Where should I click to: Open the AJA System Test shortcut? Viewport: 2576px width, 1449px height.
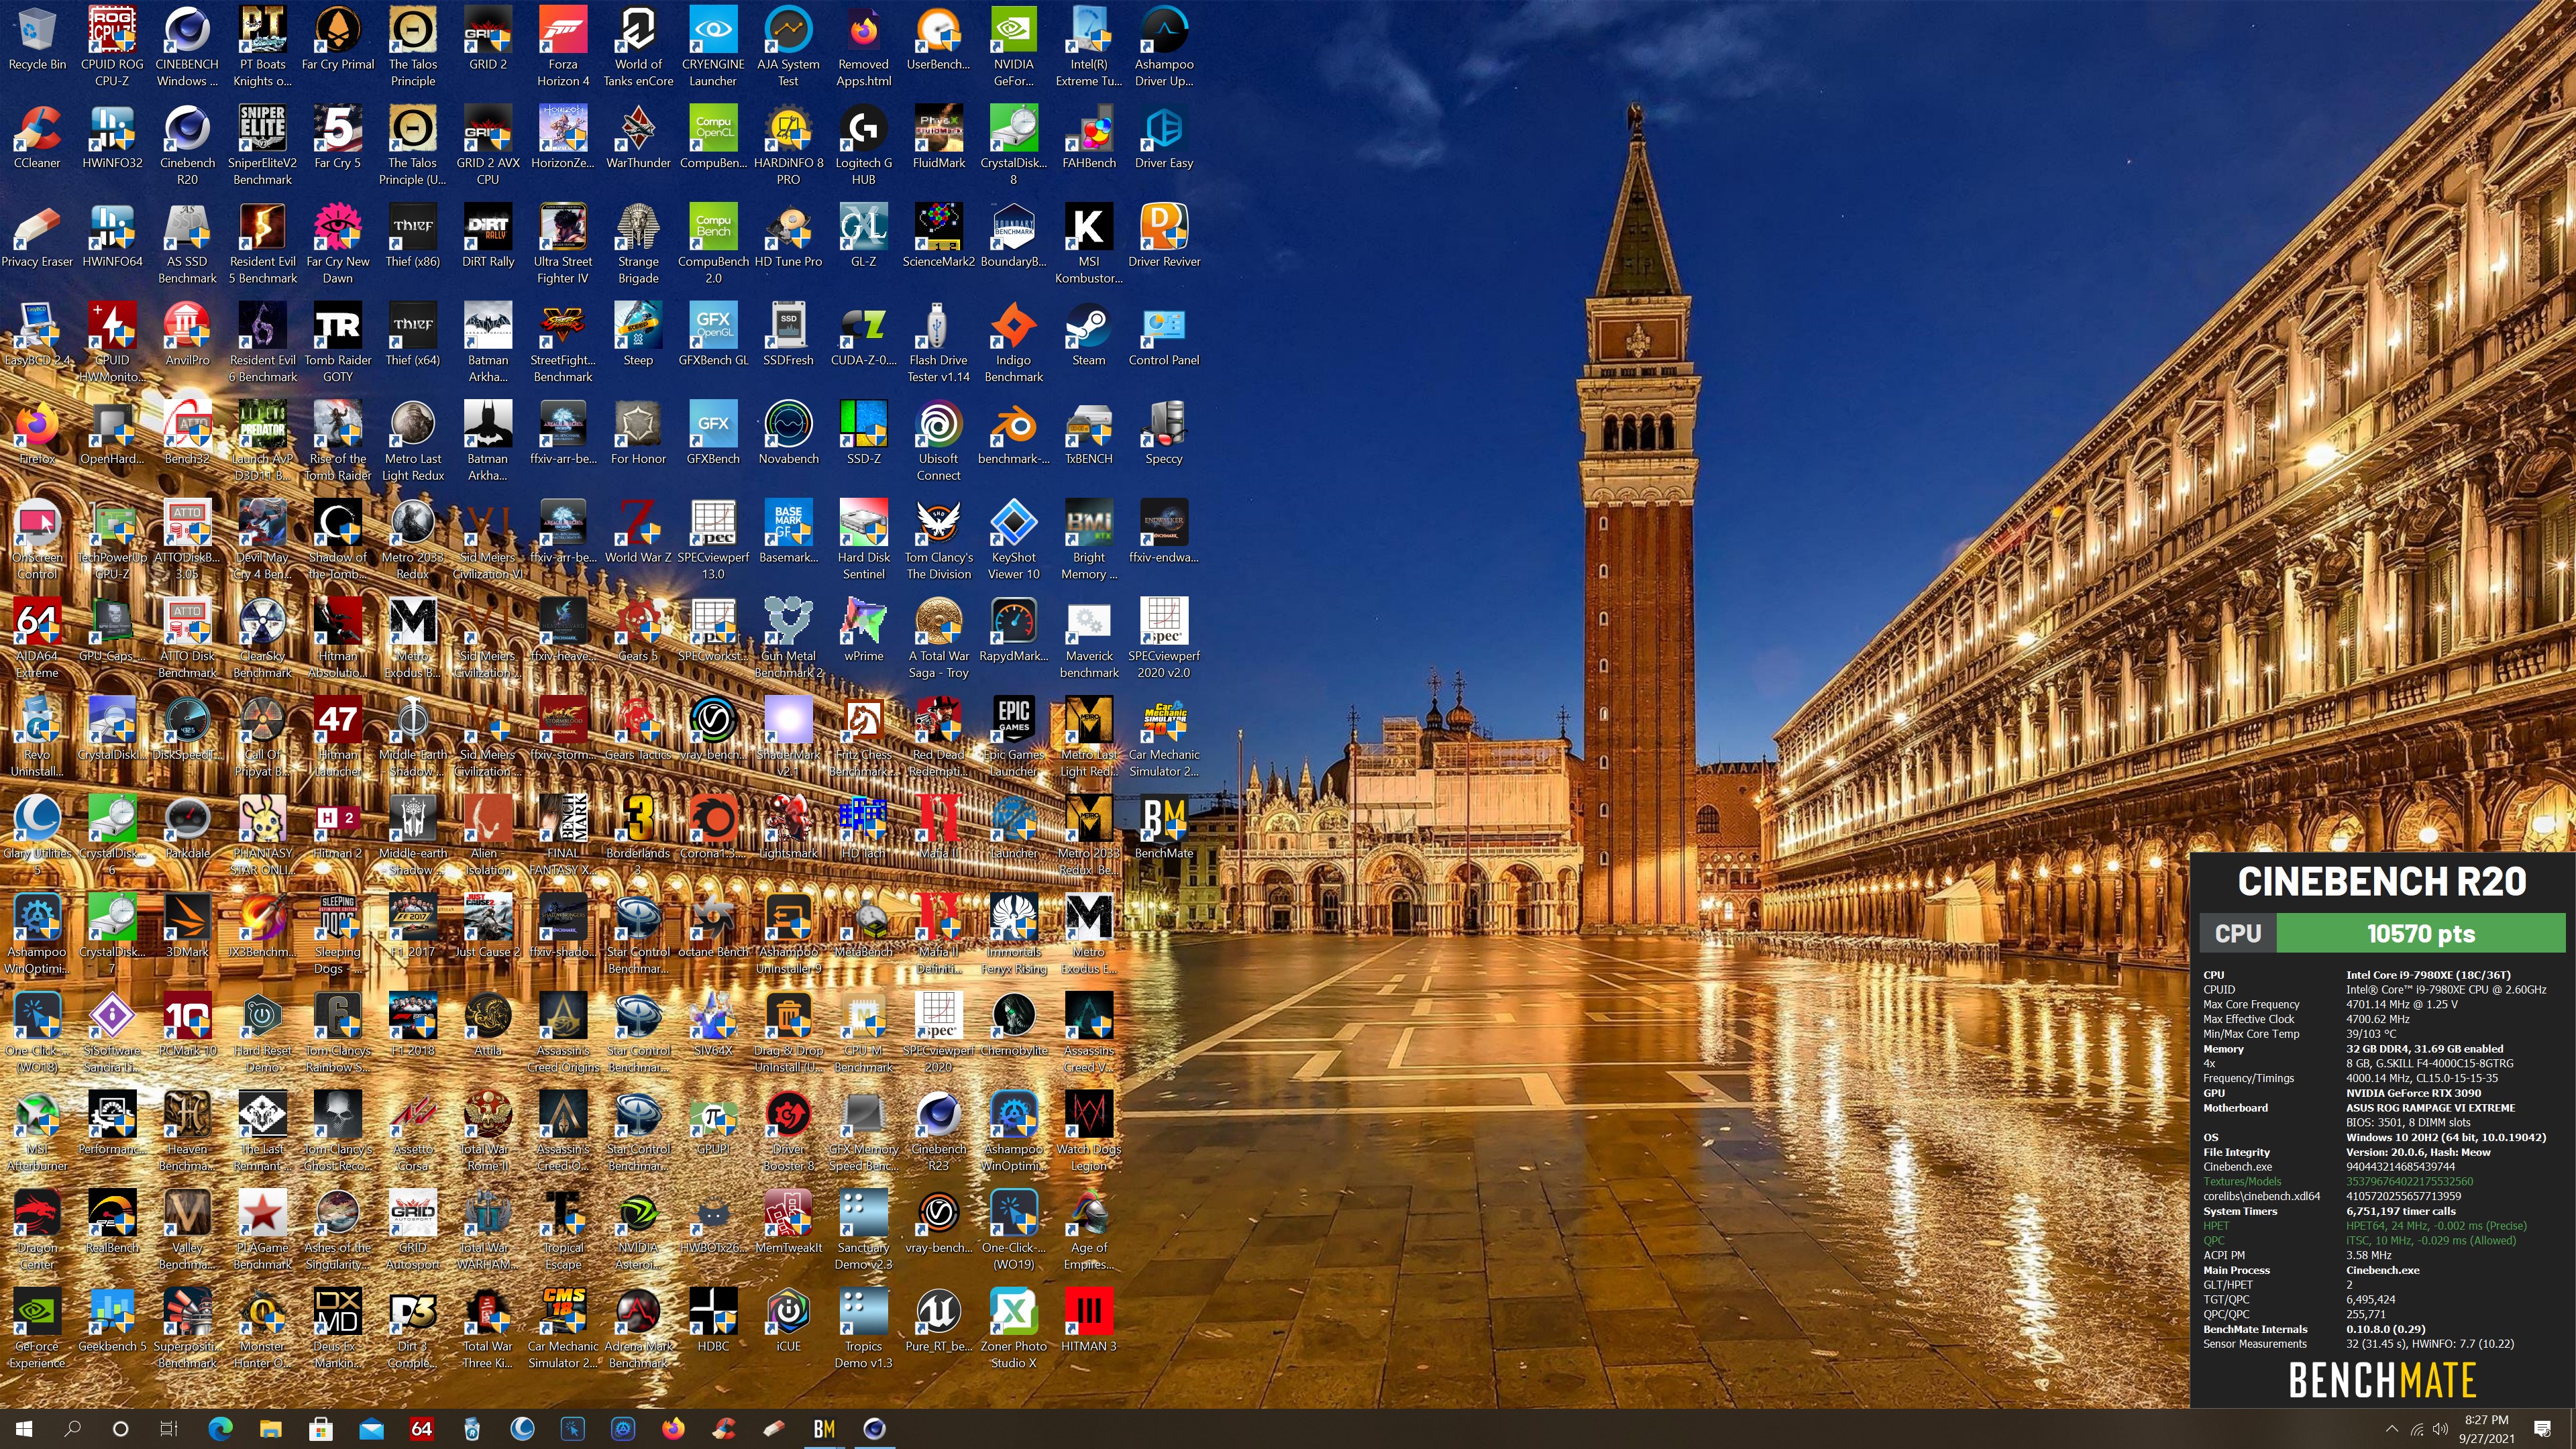click(x=788, y=46)
